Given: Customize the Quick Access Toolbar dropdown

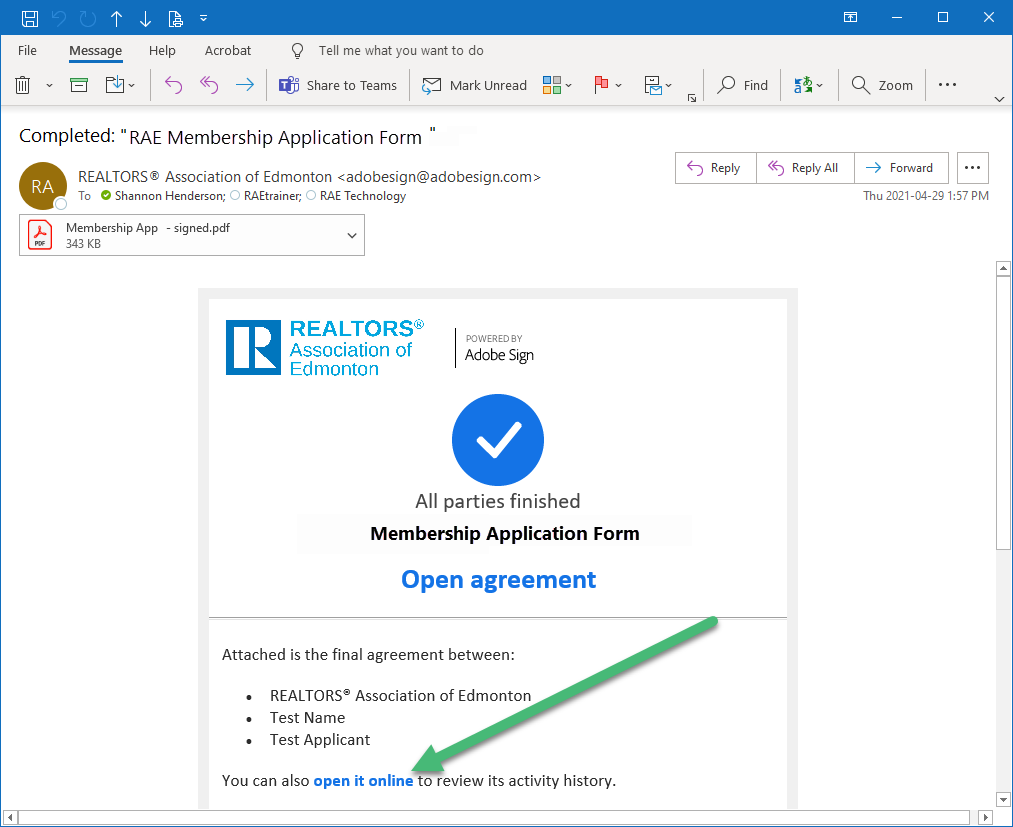Looking at the screenshot, I should (204, 18).
